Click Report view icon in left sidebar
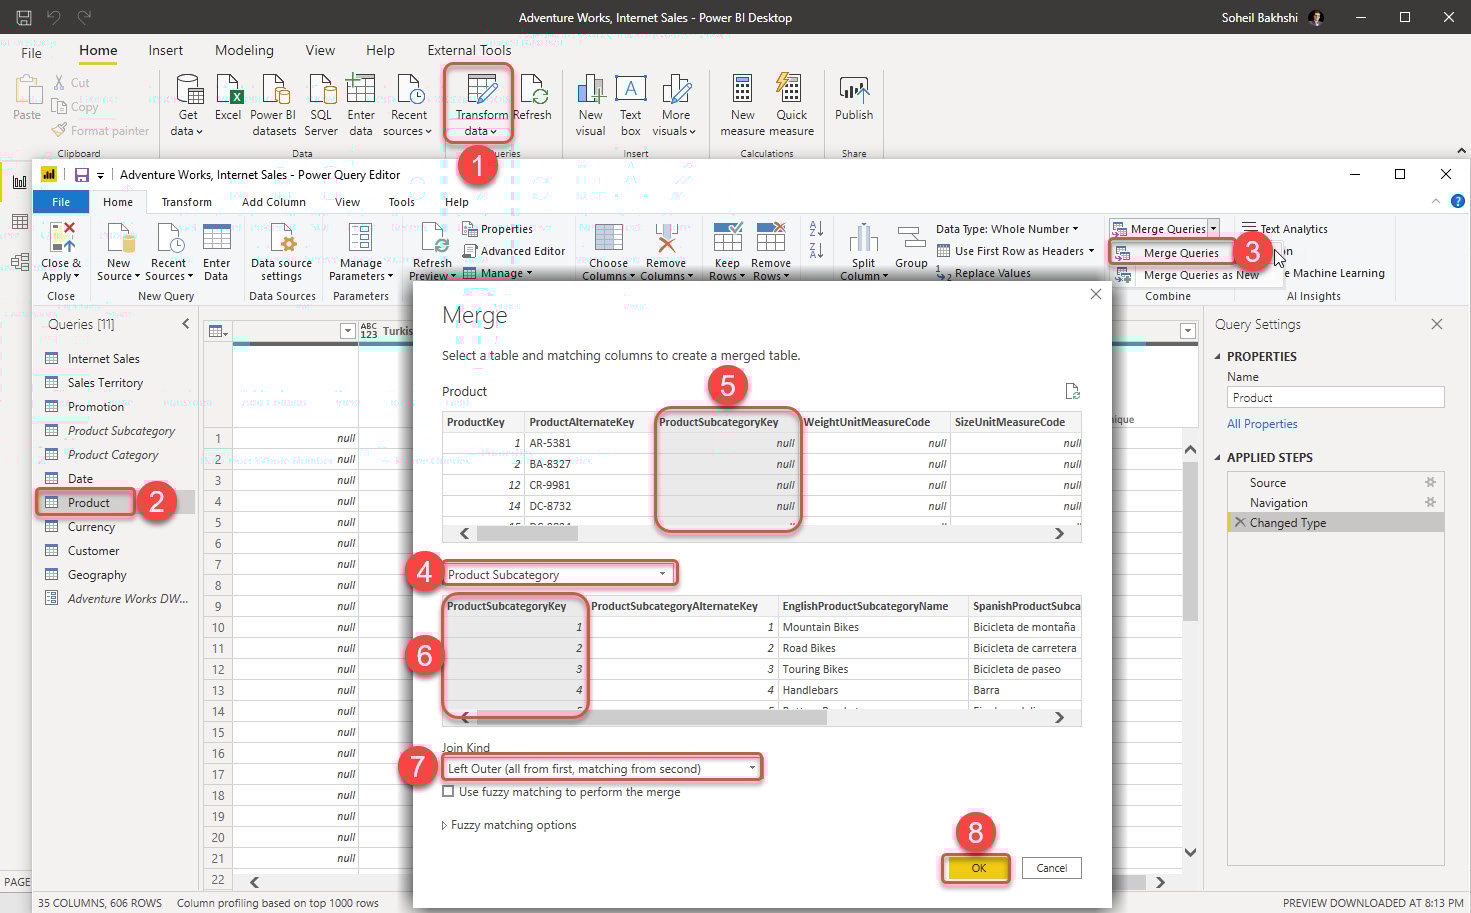 (x=19, y=181)
